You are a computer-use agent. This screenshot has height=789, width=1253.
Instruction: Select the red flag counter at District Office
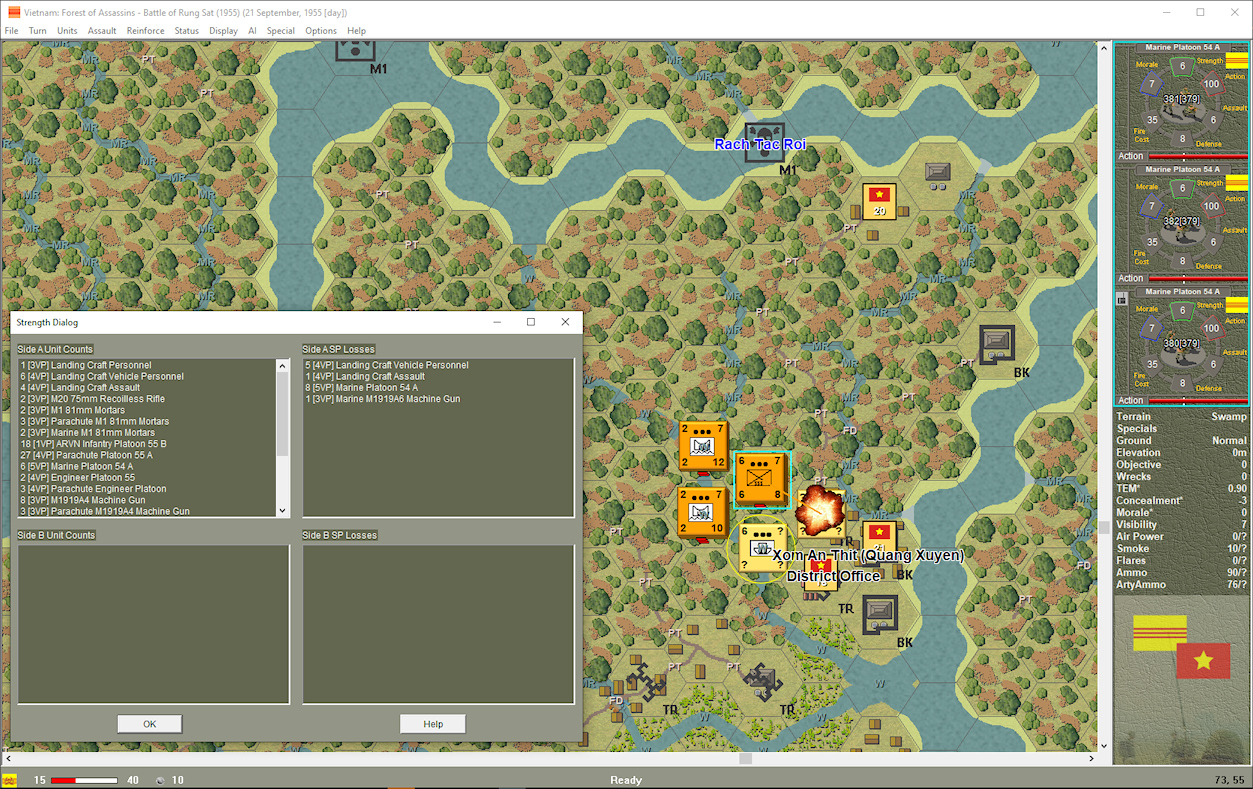coord(822,572)
